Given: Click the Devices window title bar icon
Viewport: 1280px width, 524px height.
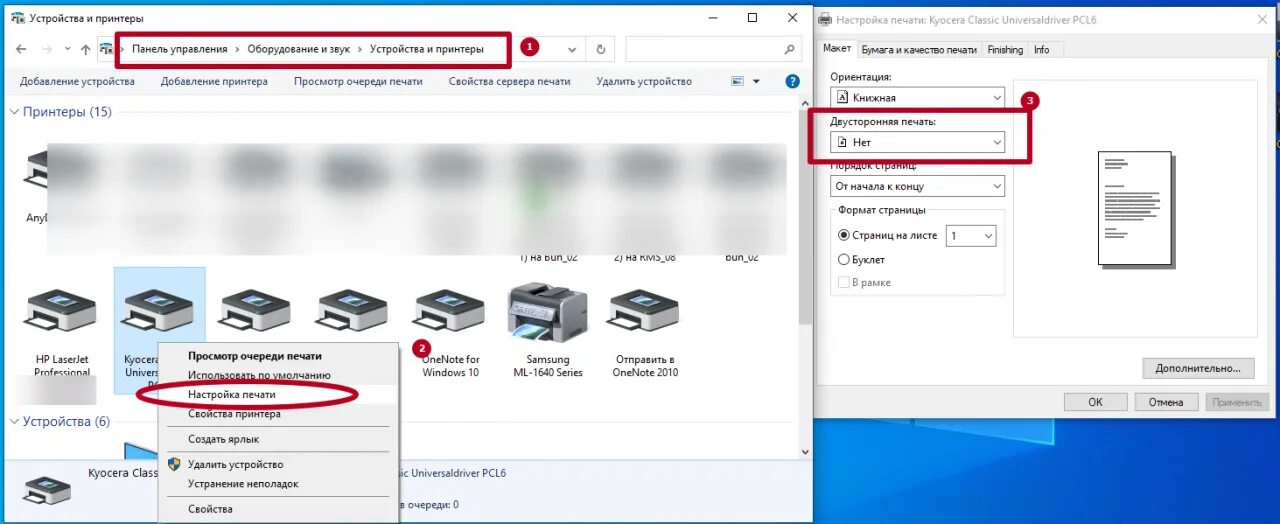Looking at the screenshot, I should (x=17, y=18).
